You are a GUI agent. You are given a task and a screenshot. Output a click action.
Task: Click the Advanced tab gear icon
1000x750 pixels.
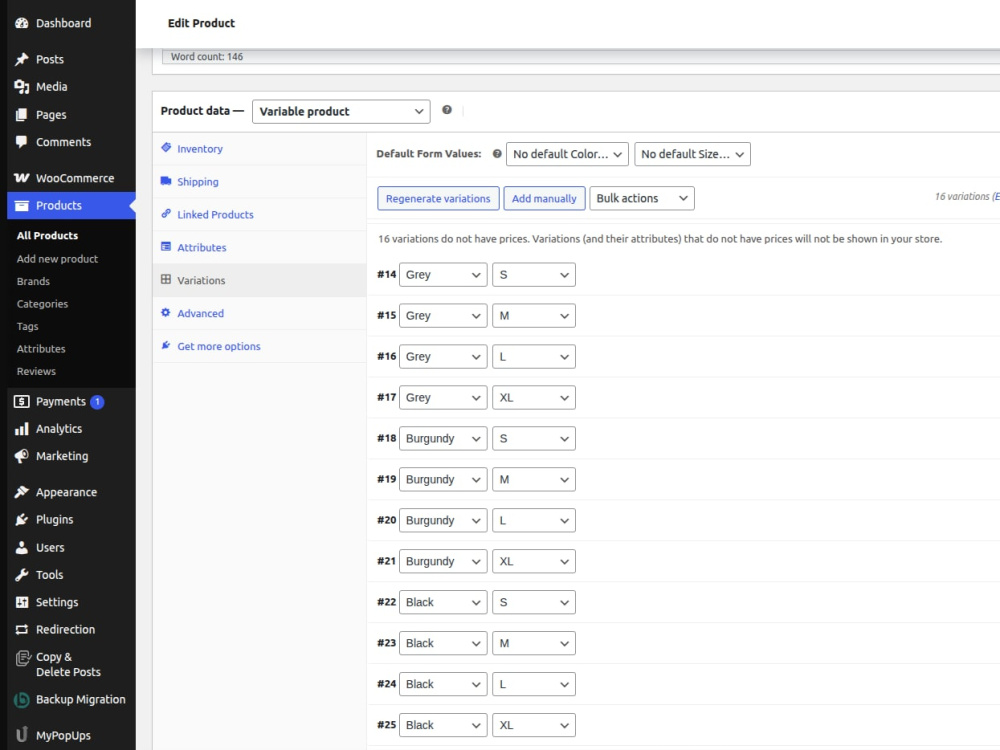[x=166, y=312]
